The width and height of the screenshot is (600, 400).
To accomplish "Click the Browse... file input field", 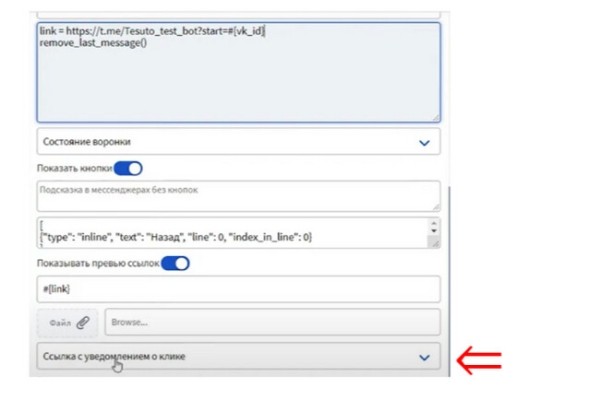I will (x=272, y=322).
